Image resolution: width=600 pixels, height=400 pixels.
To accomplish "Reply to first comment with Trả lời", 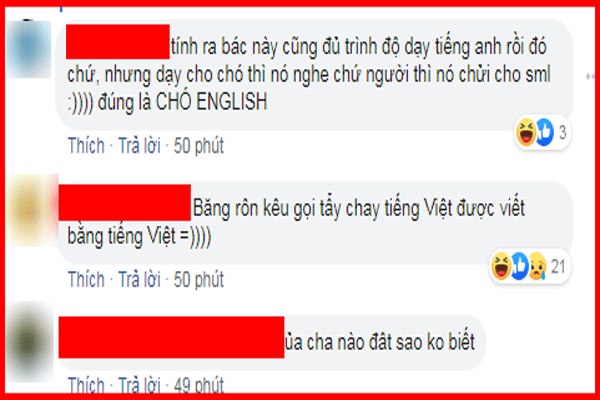I will (x=139, y=146).
